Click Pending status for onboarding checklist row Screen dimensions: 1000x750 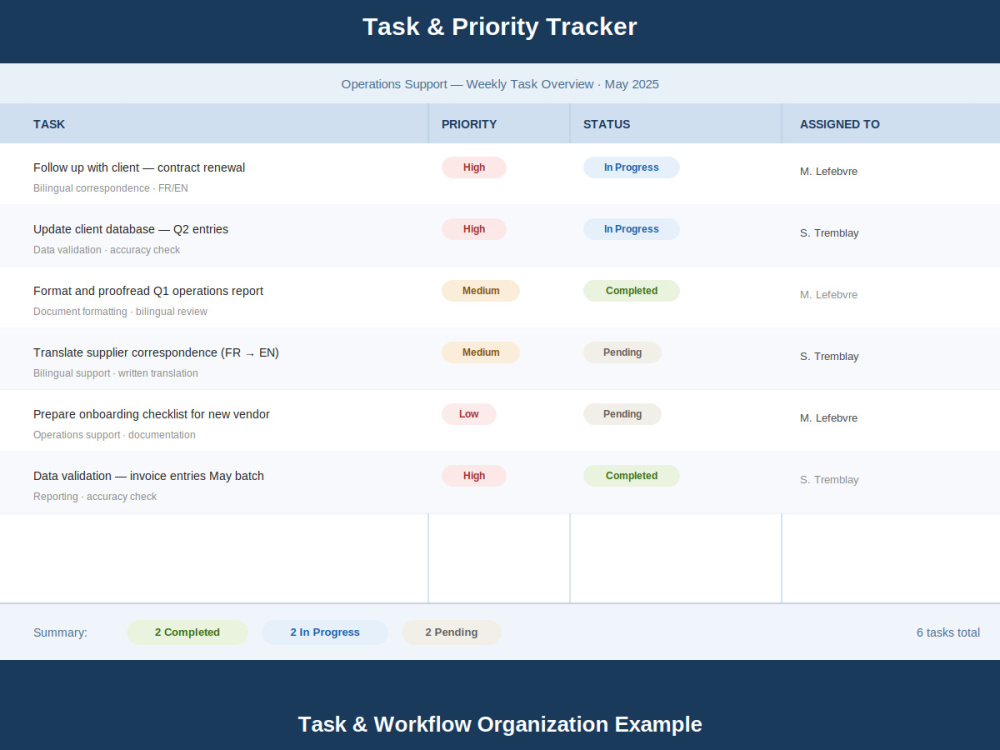point(622,415)
